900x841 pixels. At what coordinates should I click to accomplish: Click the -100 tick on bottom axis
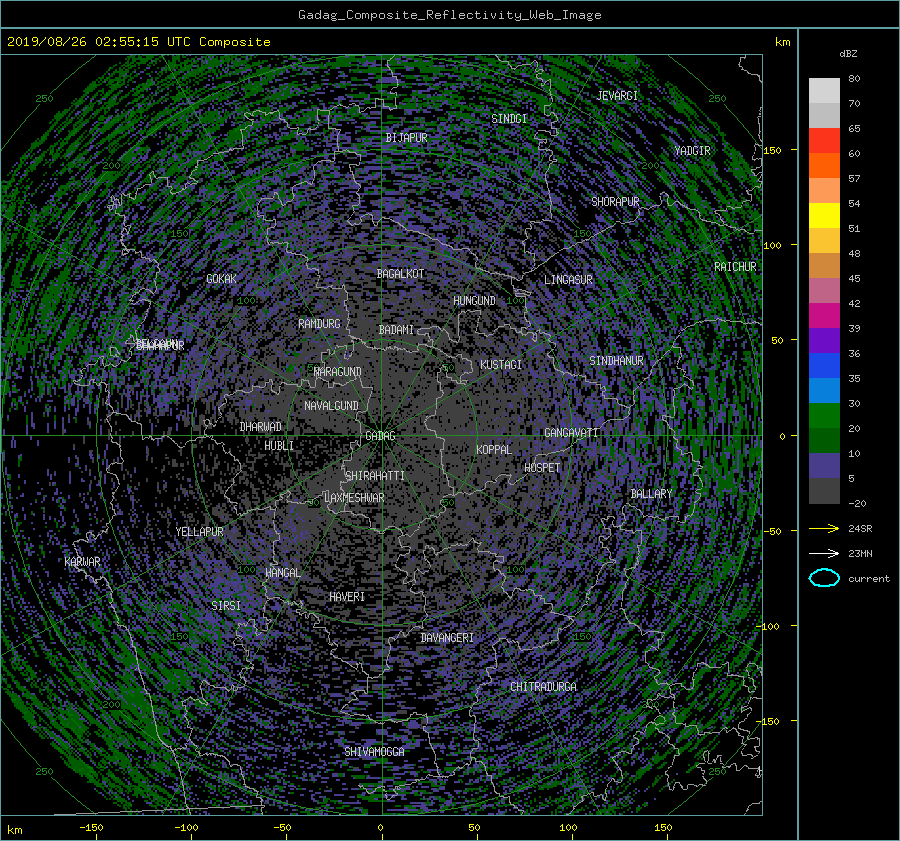[186, 828]
